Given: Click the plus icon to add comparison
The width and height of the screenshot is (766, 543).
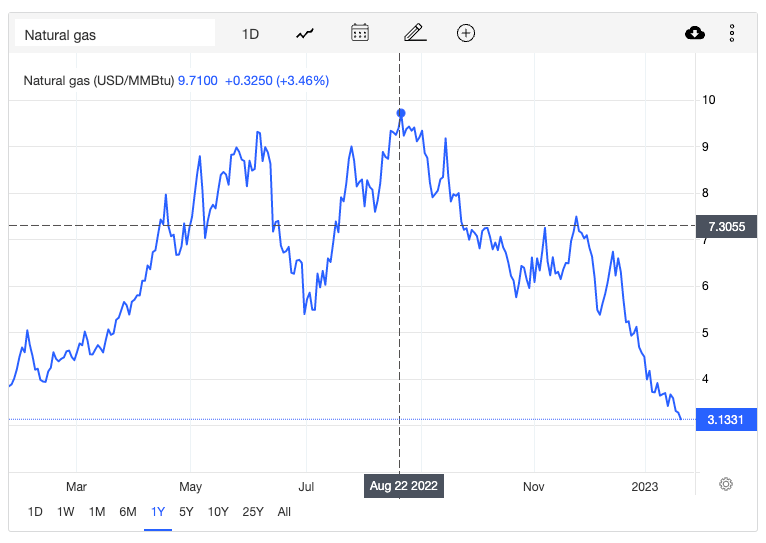Looking at the screenshot, I should coord(466,34).
